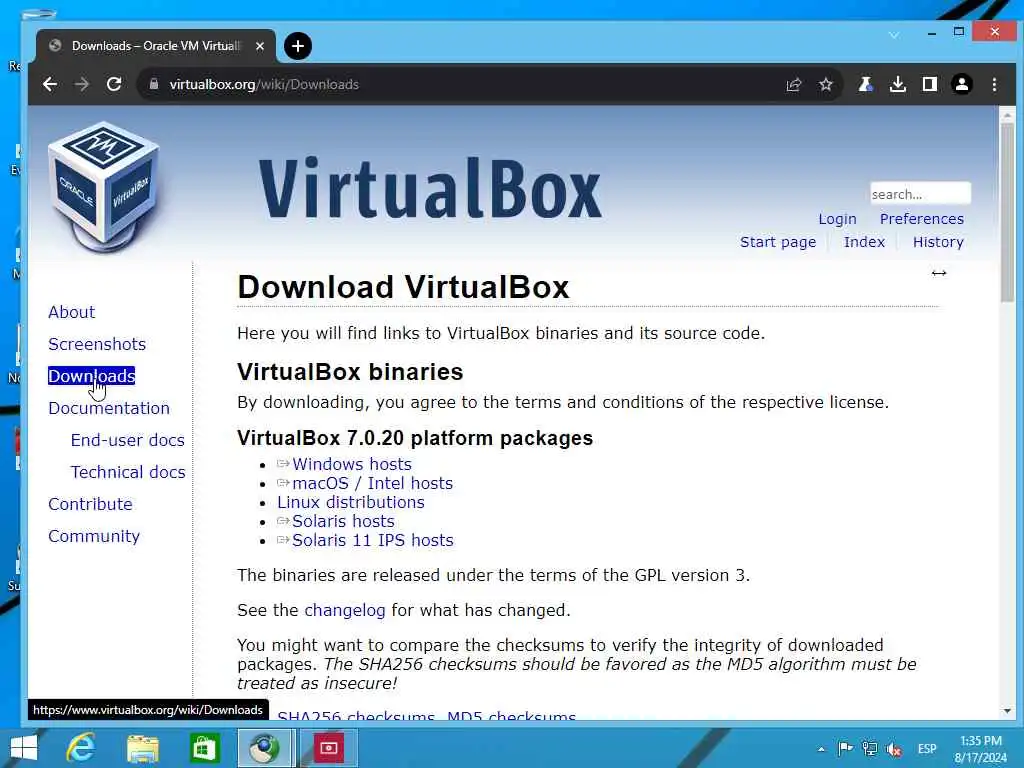
Task: Download the macOS / Intel hosts package
Action: [x=372, y=483]
